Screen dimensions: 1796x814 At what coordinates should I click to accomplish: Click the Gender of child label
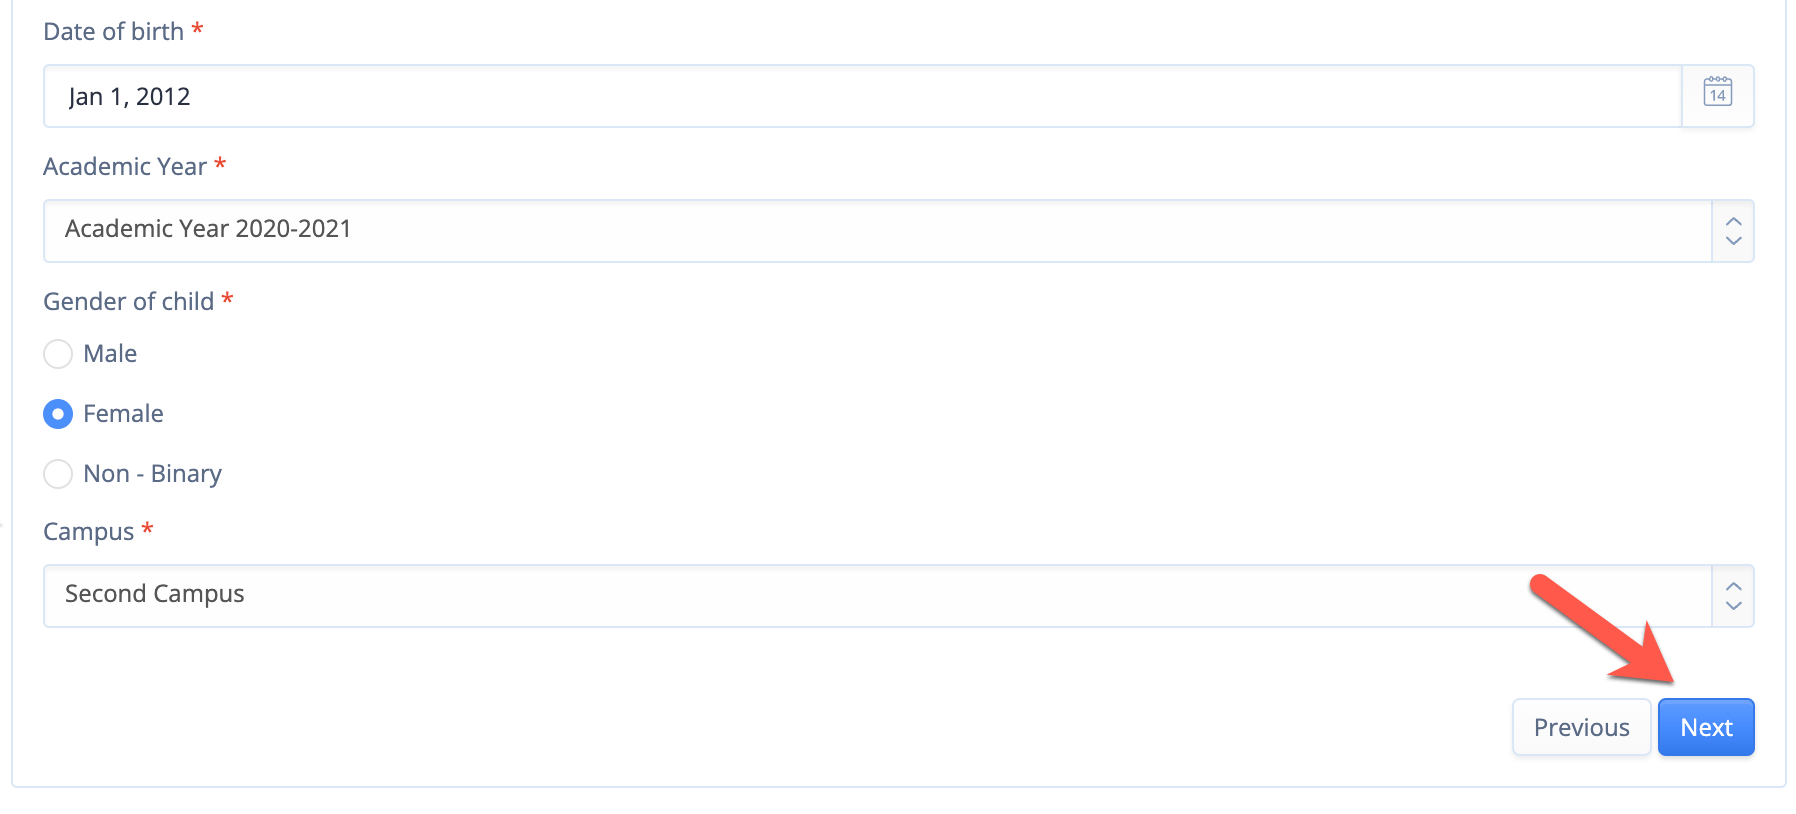(x=129, y=301)
